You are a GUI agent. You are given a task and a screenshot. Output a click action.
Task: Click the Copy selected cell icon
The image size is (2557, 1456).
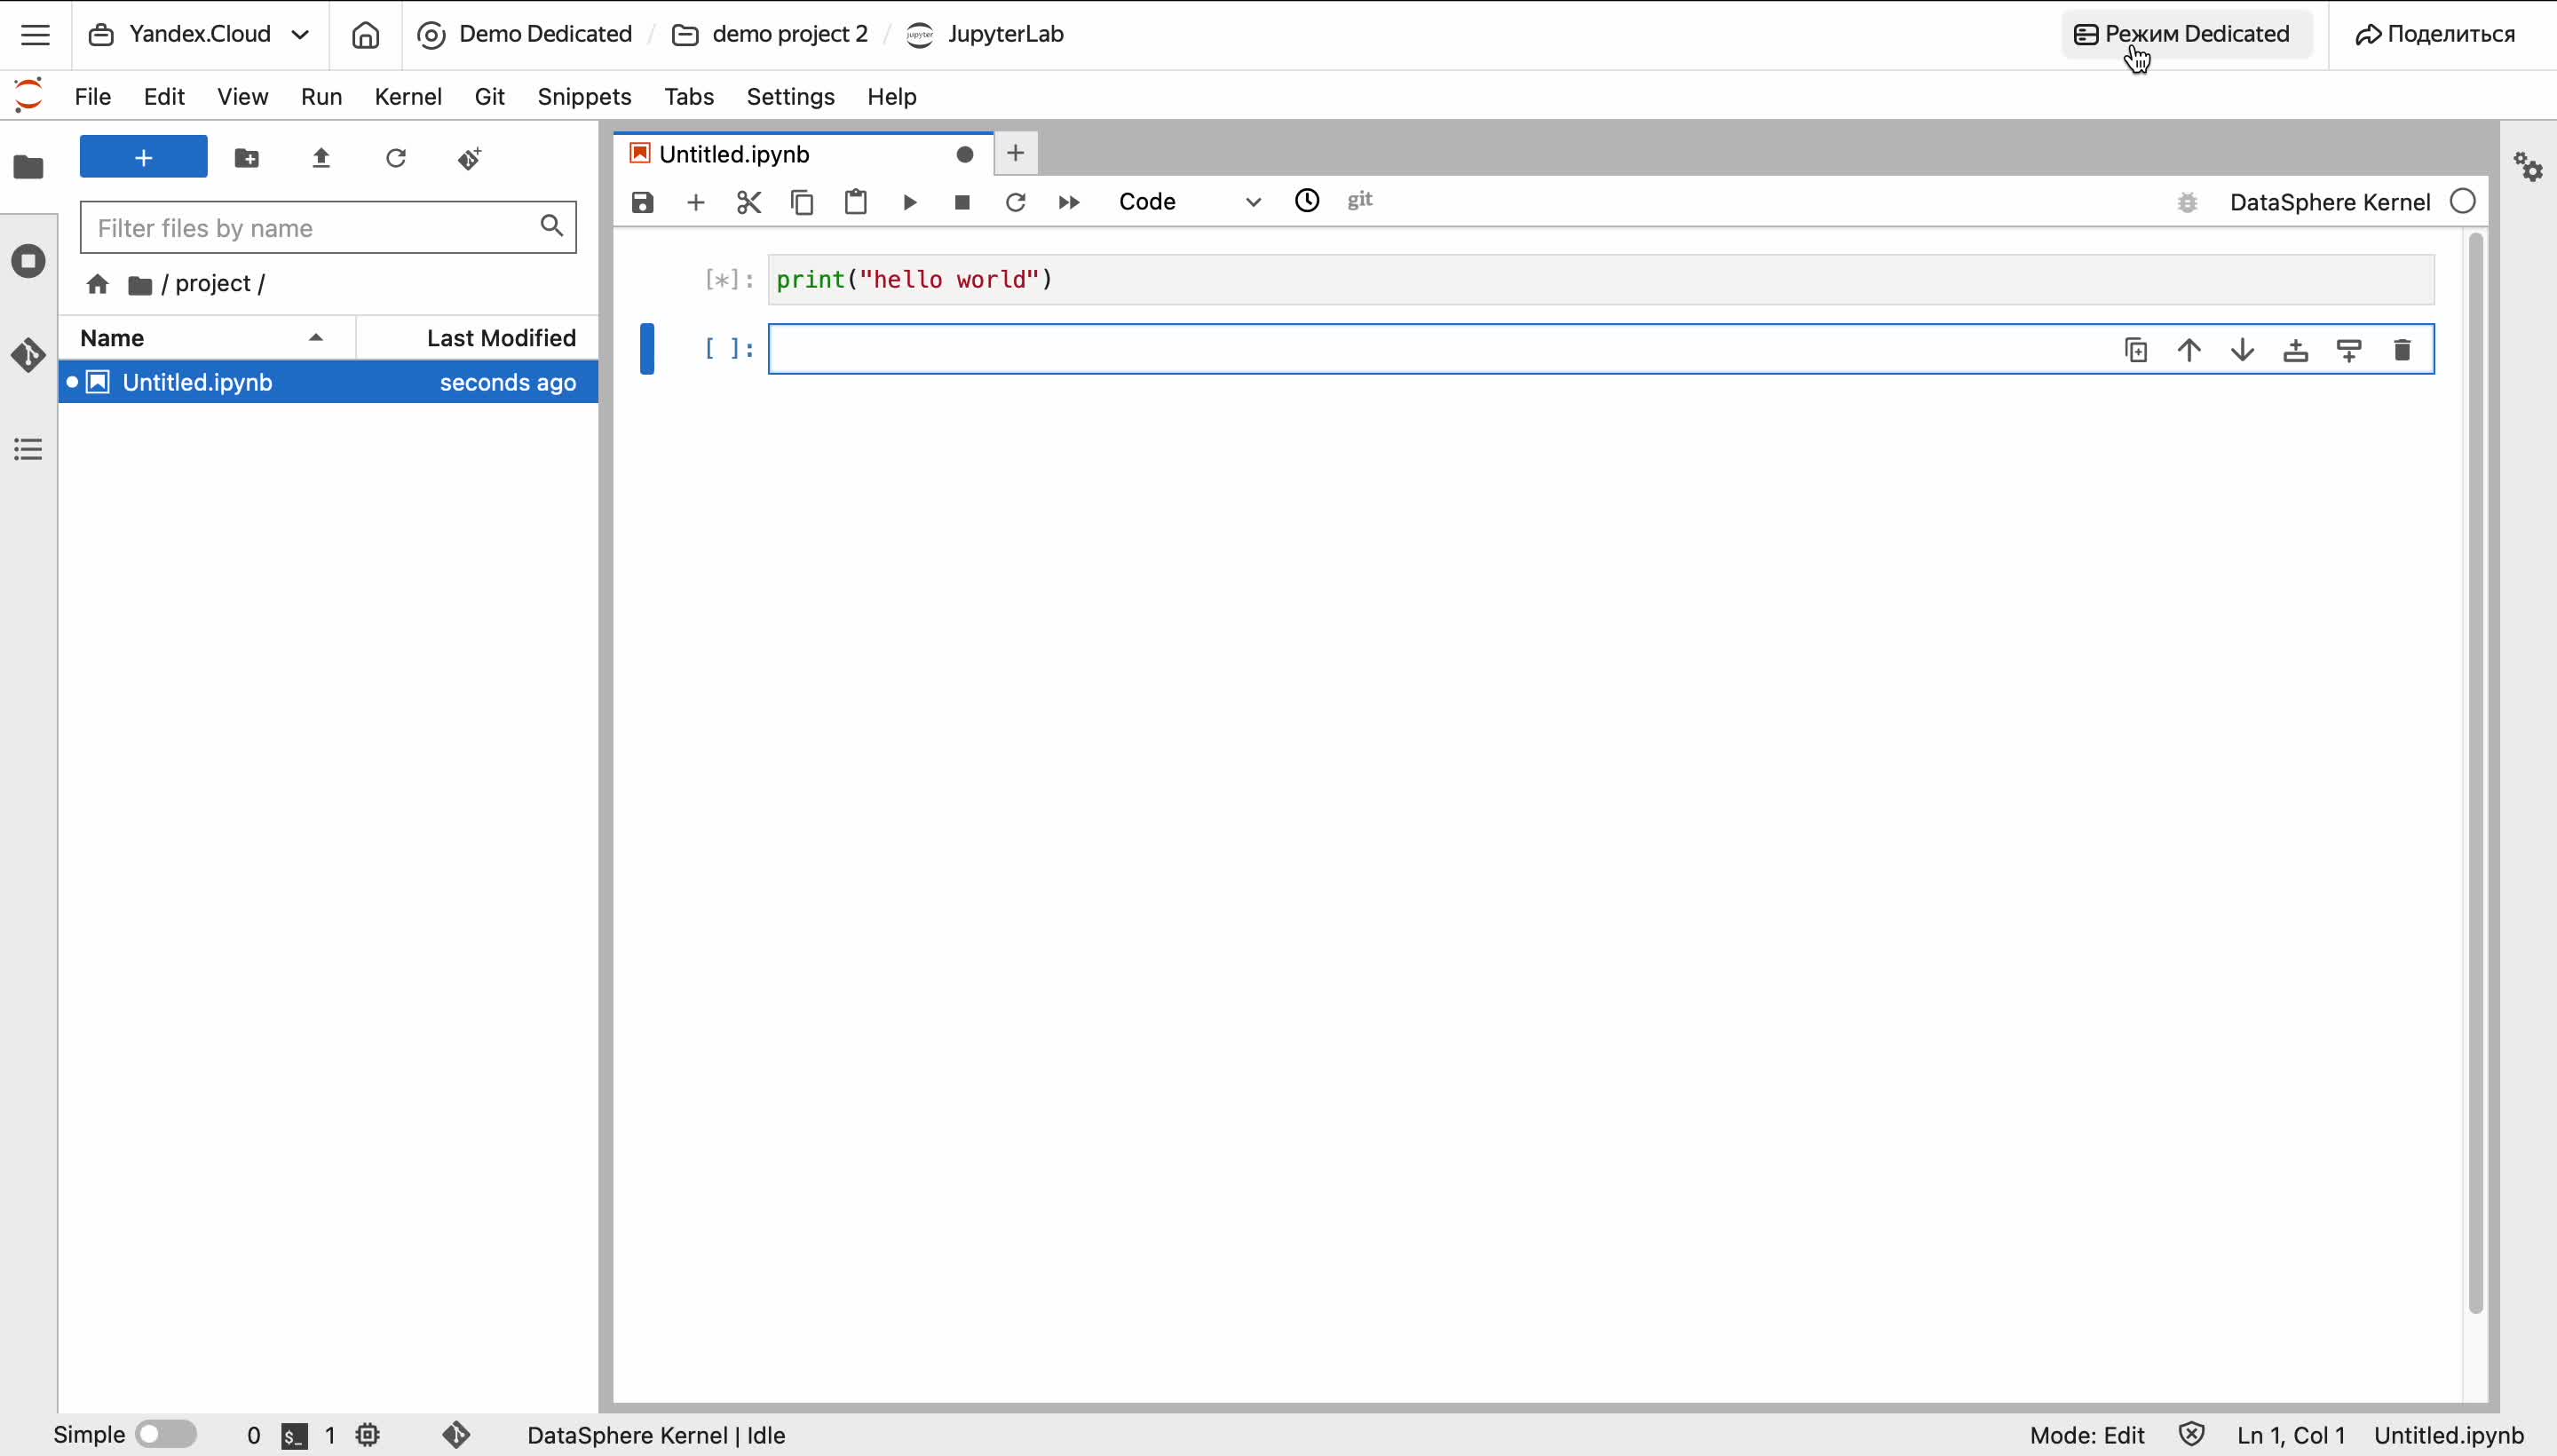(801, 201)
